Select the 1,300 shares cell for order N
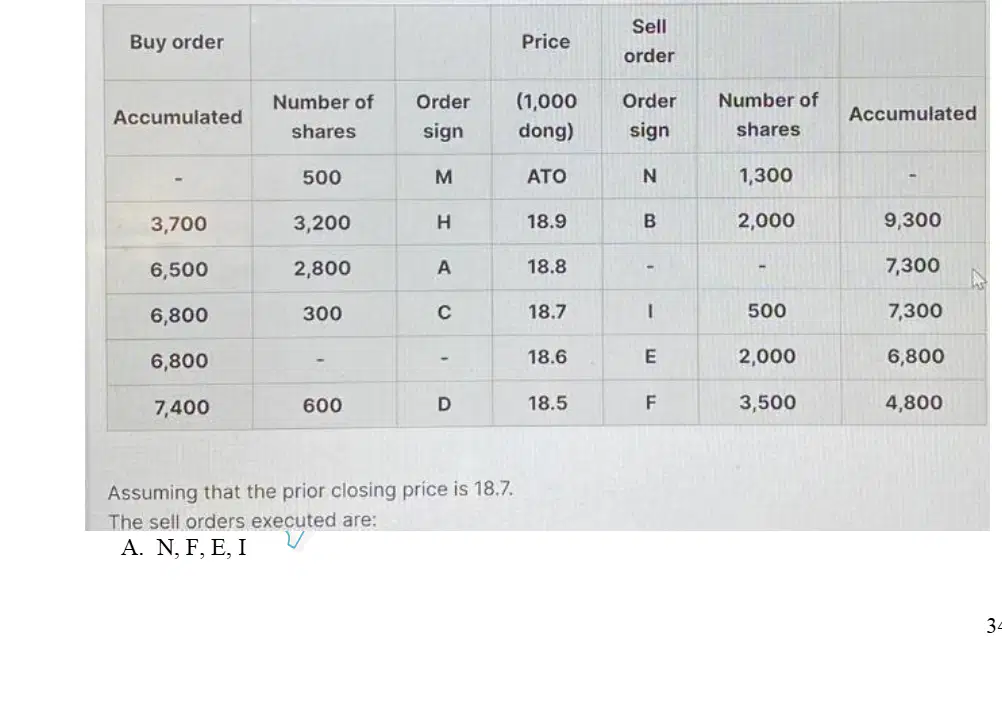 click(x=766, y=176)
